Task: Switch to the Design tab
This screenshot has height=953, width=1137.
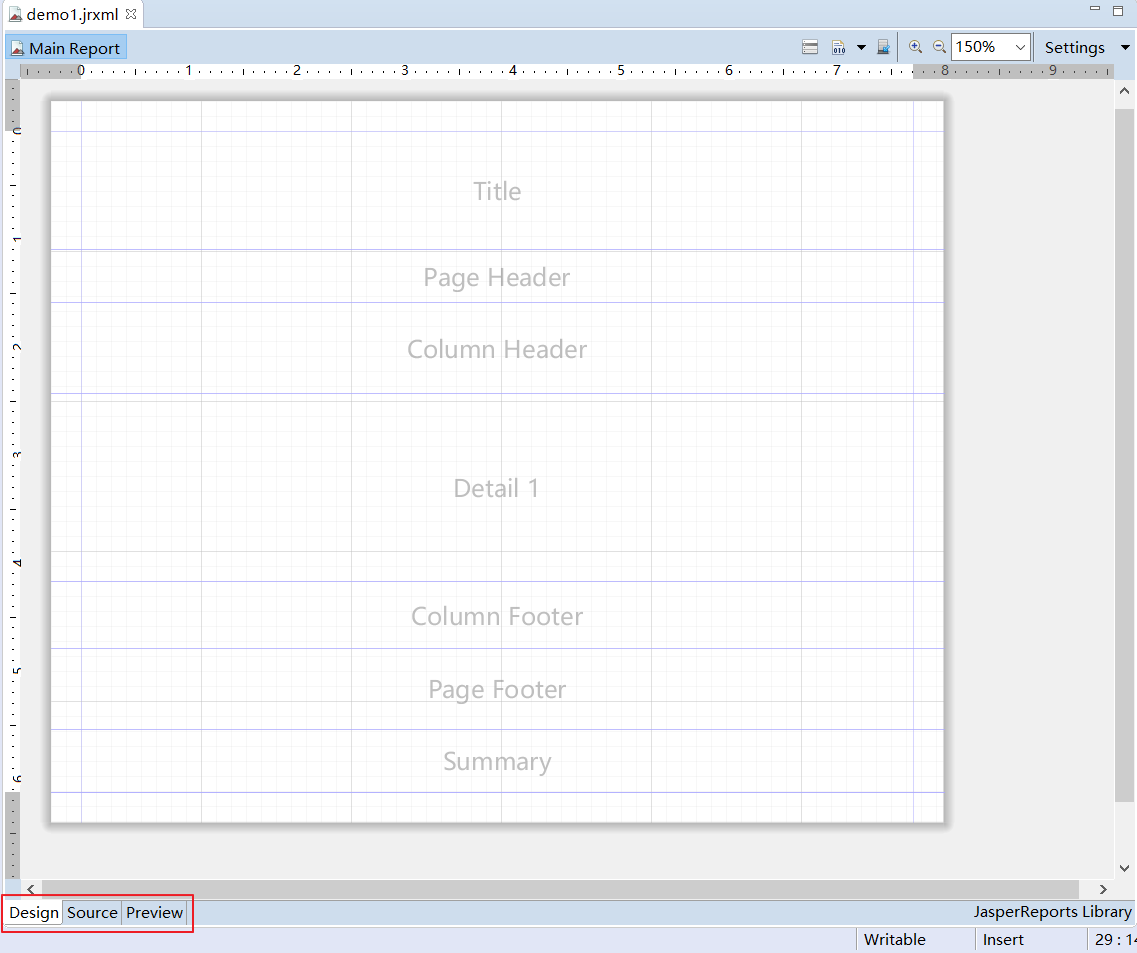Action: click(34, 912)
